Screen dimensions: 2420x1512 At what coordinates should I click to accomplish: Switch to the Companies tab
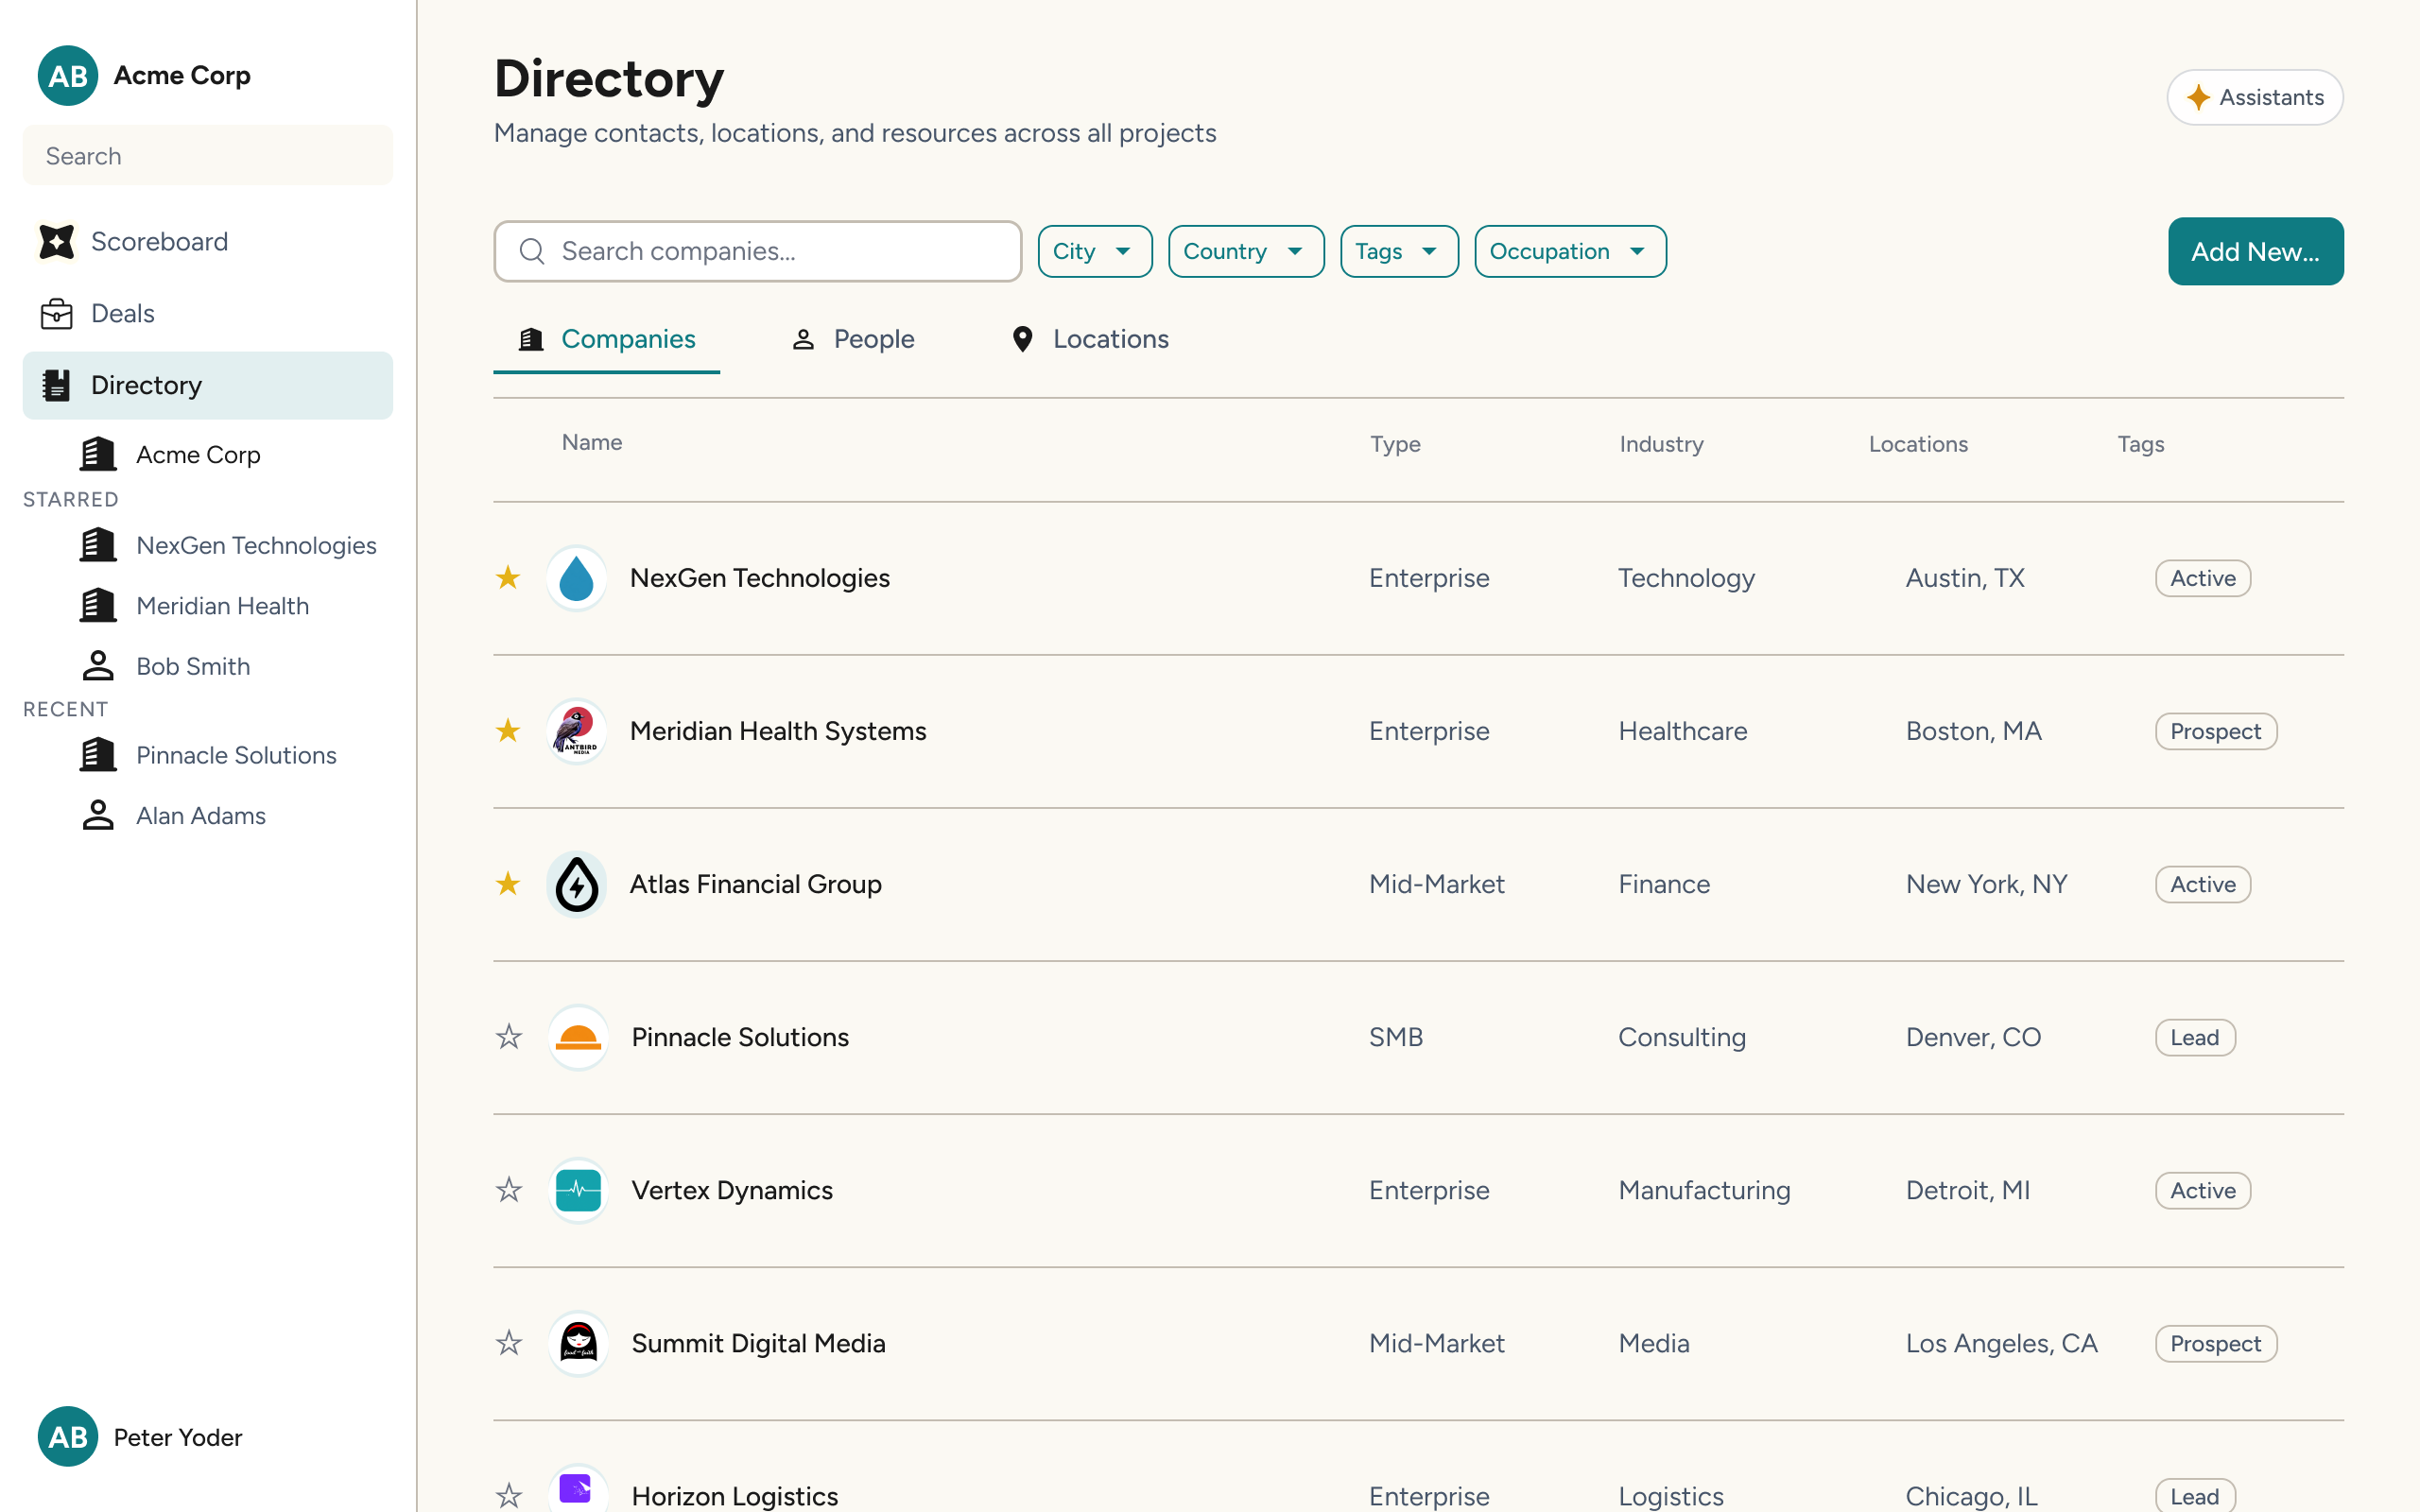(x=606, y=339)
